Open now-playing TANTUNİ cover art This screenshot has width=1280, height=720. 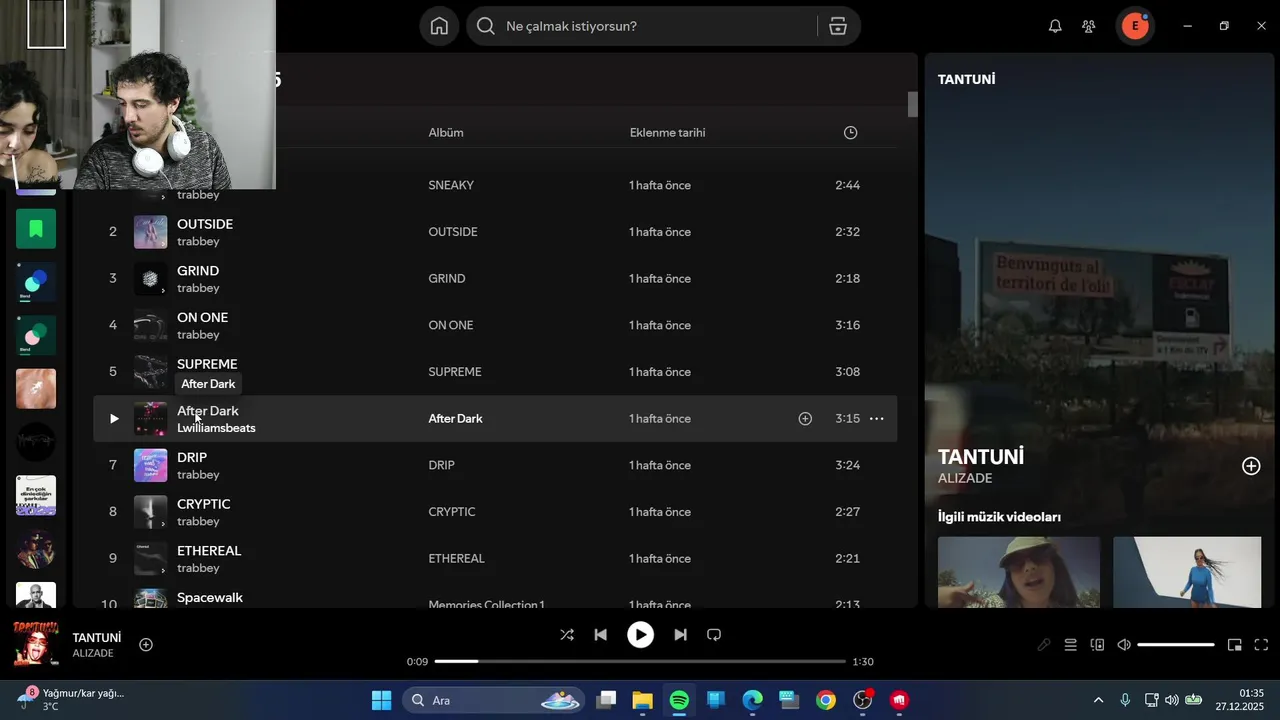(x=36, y=644)
